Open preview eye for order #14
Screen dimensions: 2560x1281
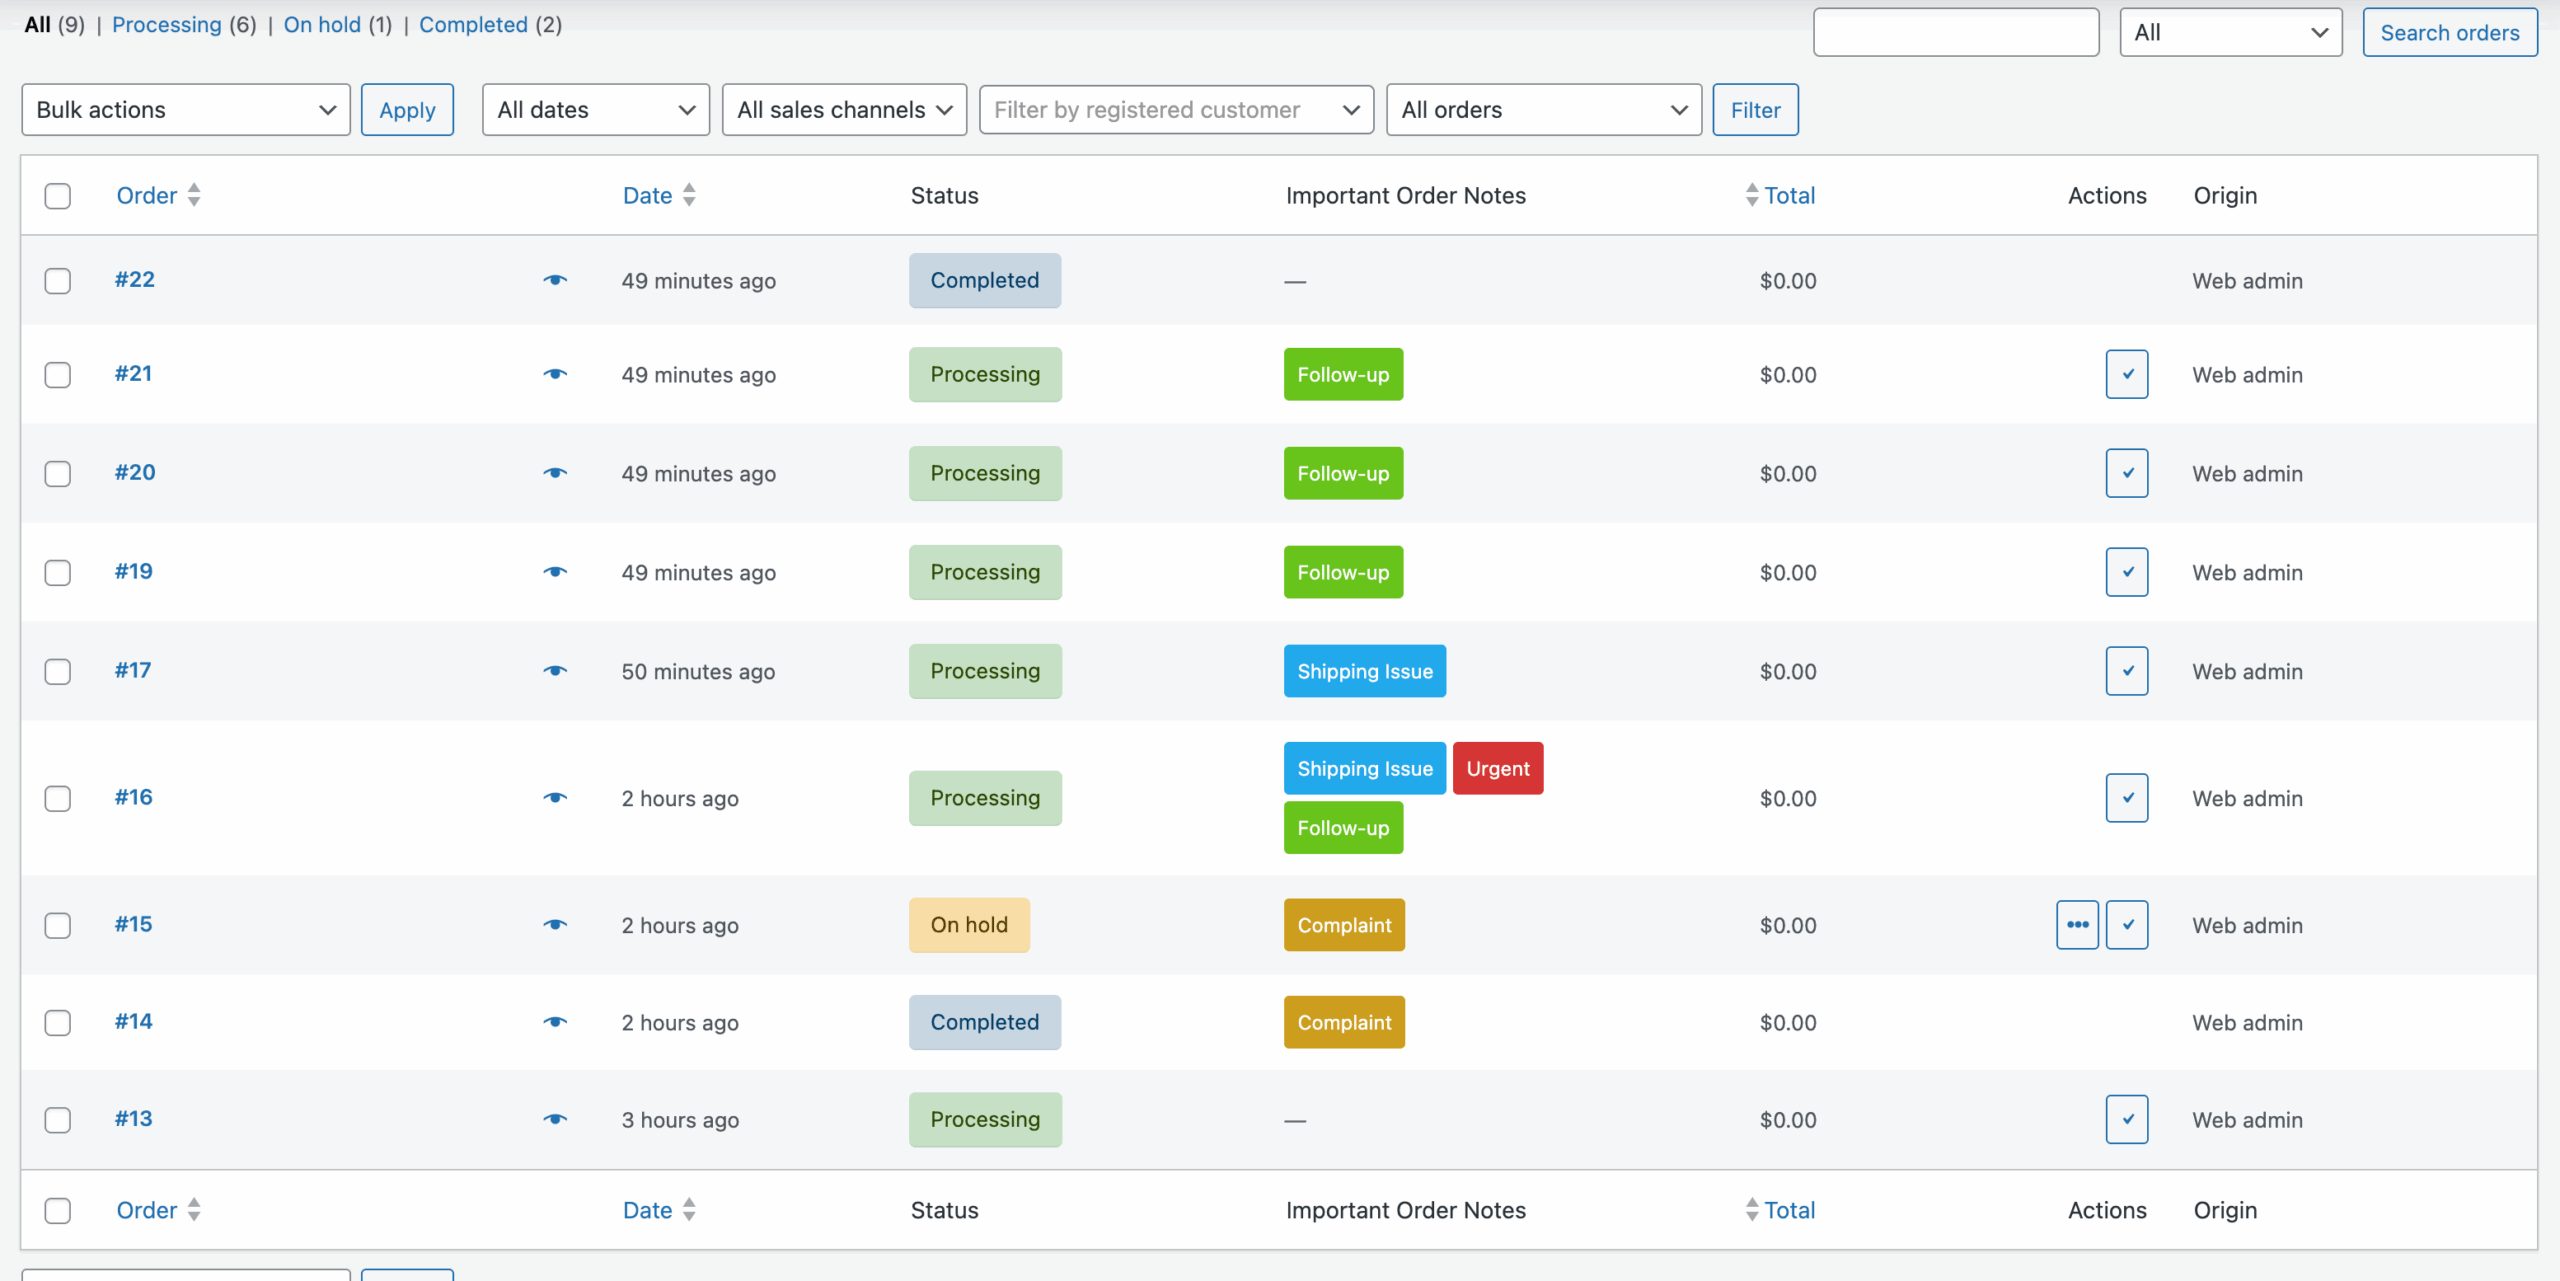point(555,1022)
